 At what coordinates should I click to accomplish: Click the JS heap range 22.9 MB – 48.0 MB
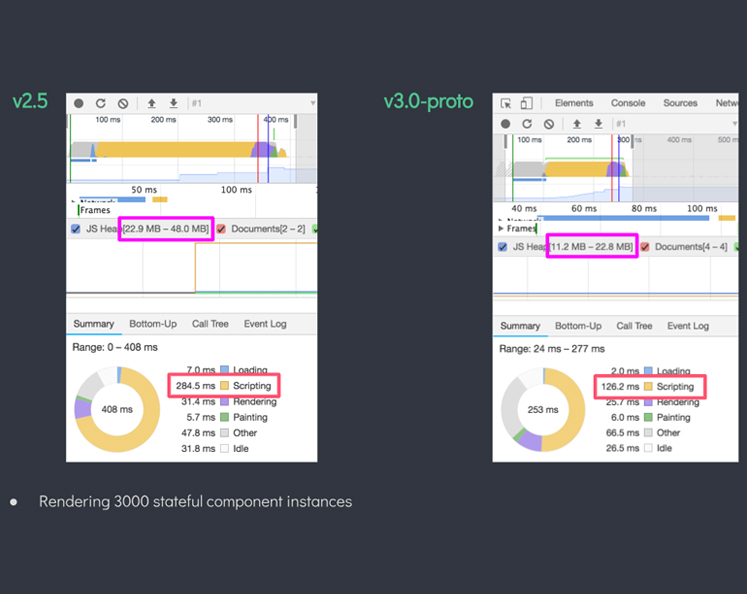[x=166, y=229]
